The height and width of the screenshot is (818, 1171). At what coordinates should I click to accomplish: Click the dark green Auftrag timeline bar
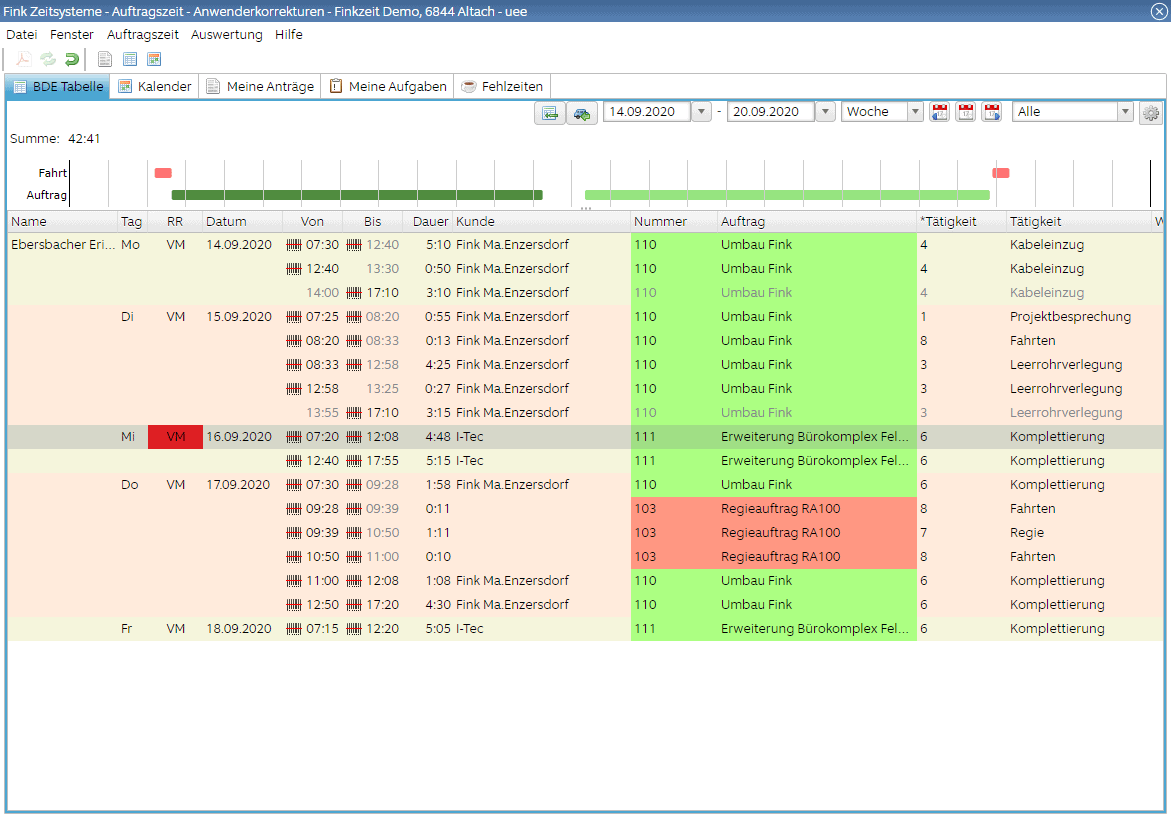coord(357,195)
